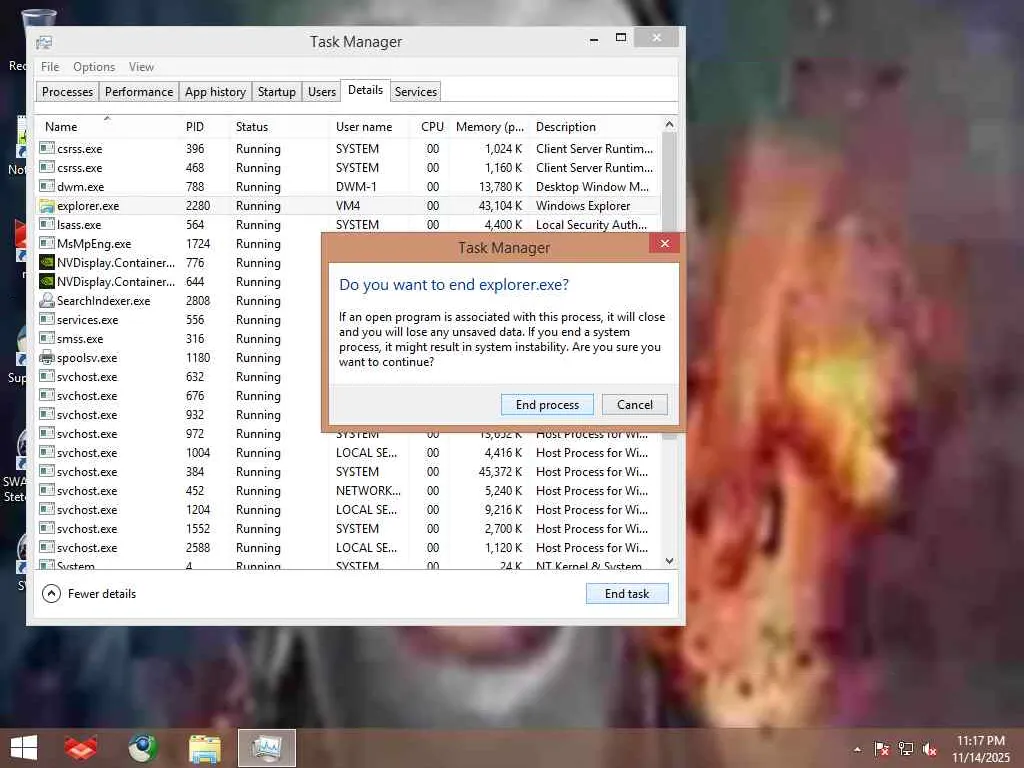This screenshot has width=1024, height=768.
Task: Open the Options menu
Action: point(94,67)
